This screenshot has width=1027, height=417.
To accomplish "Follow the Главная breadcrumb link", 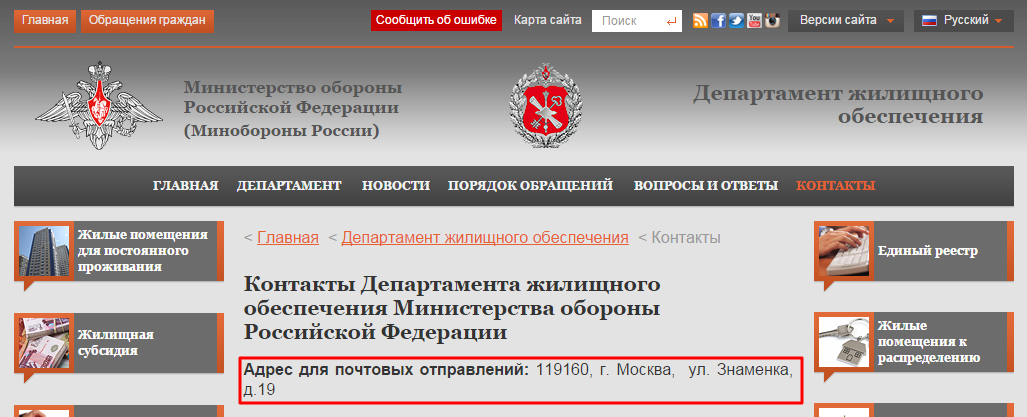I will click(x=288, y=238).
